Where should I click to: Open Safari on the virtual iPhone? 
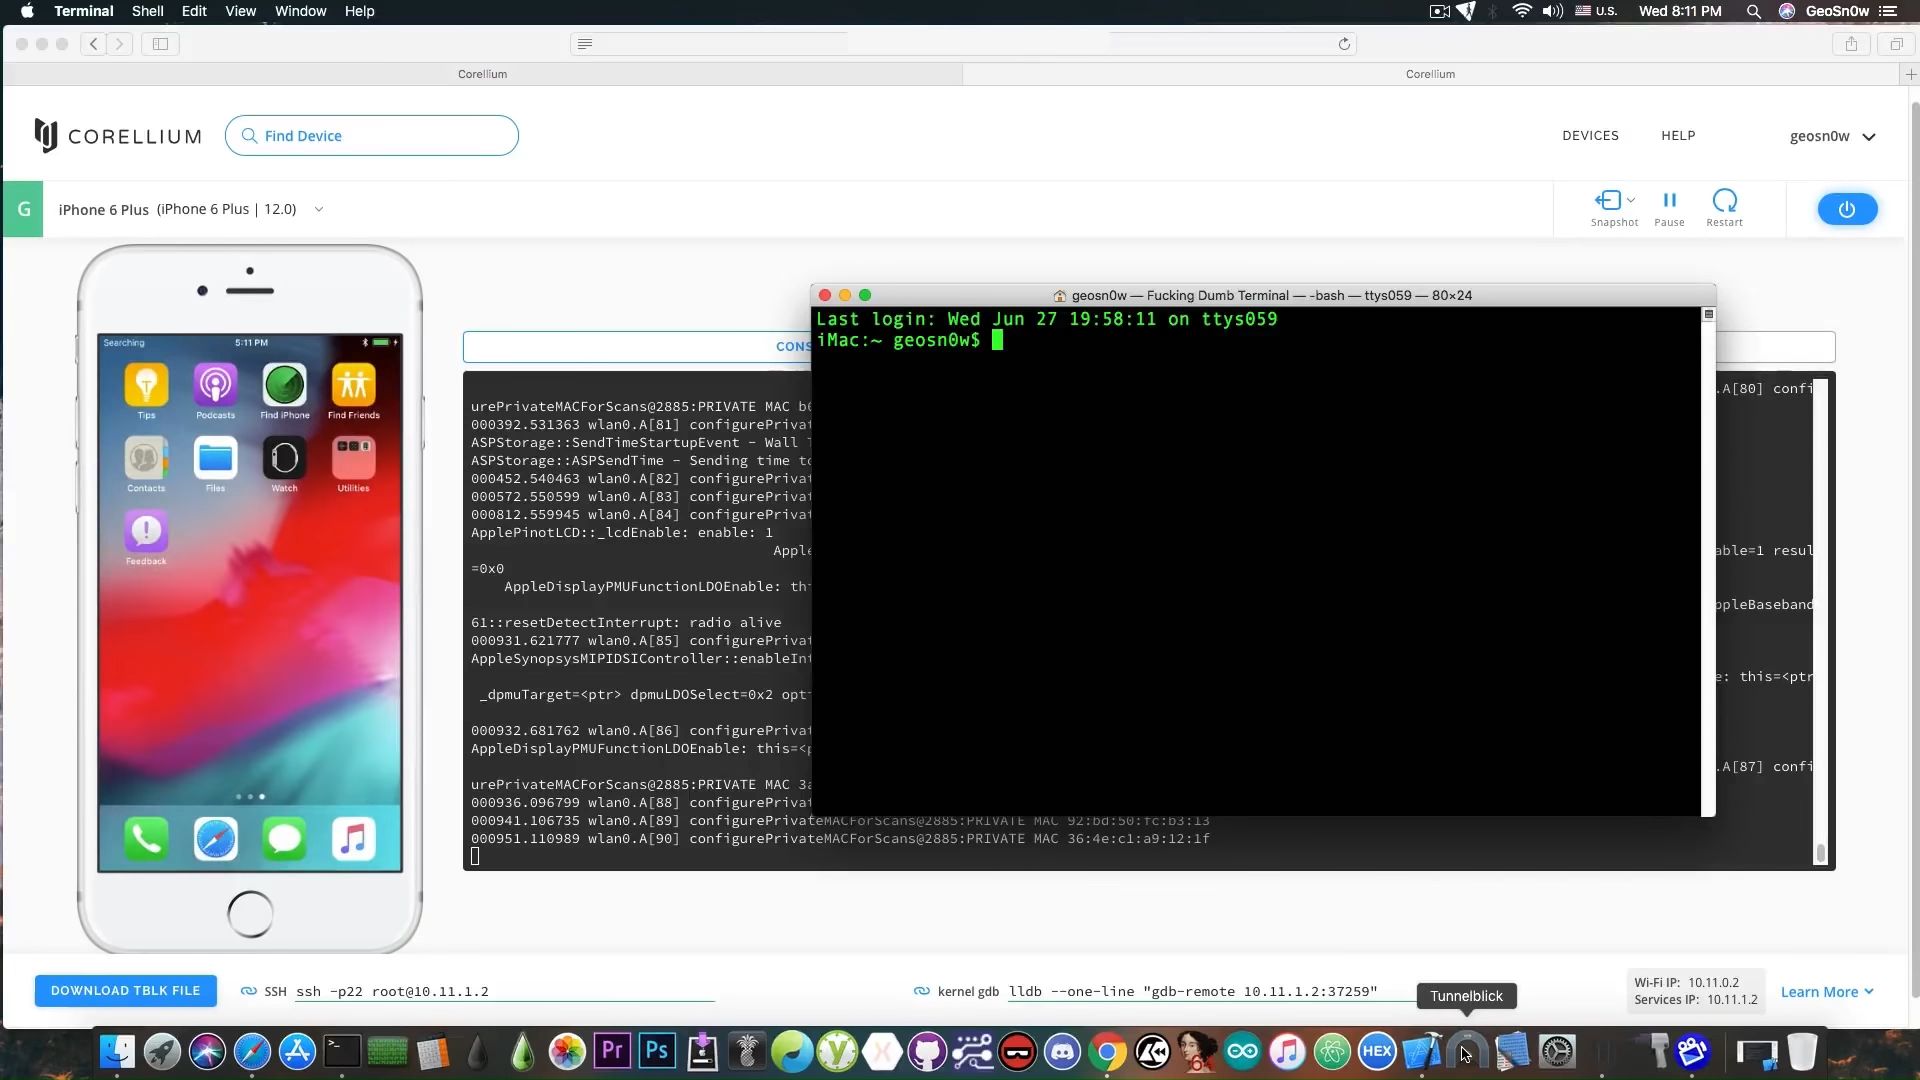[x=216, y=839]
